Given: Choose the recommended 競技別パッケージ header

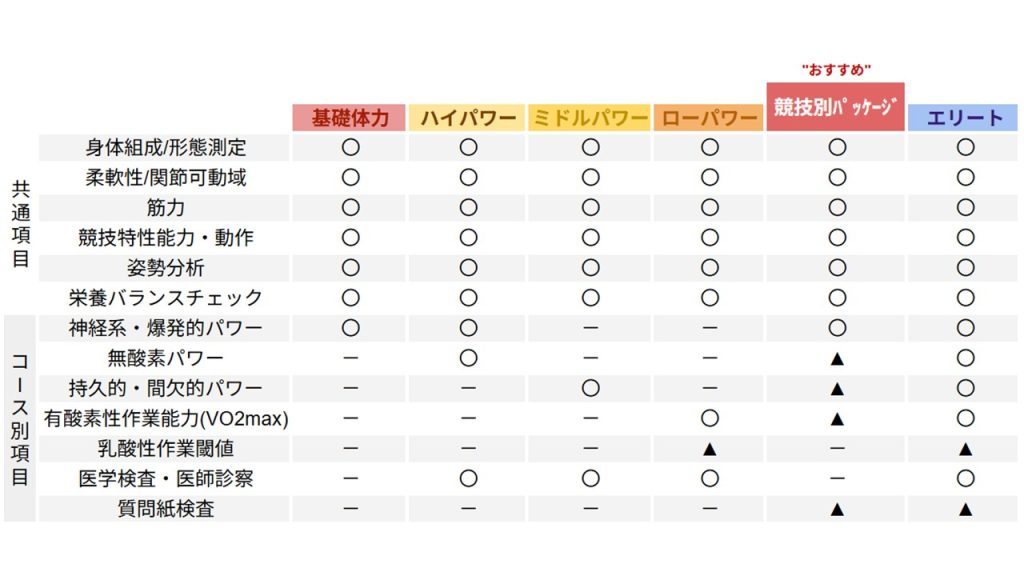Looking at the screenshot, I should click(836, 106).
